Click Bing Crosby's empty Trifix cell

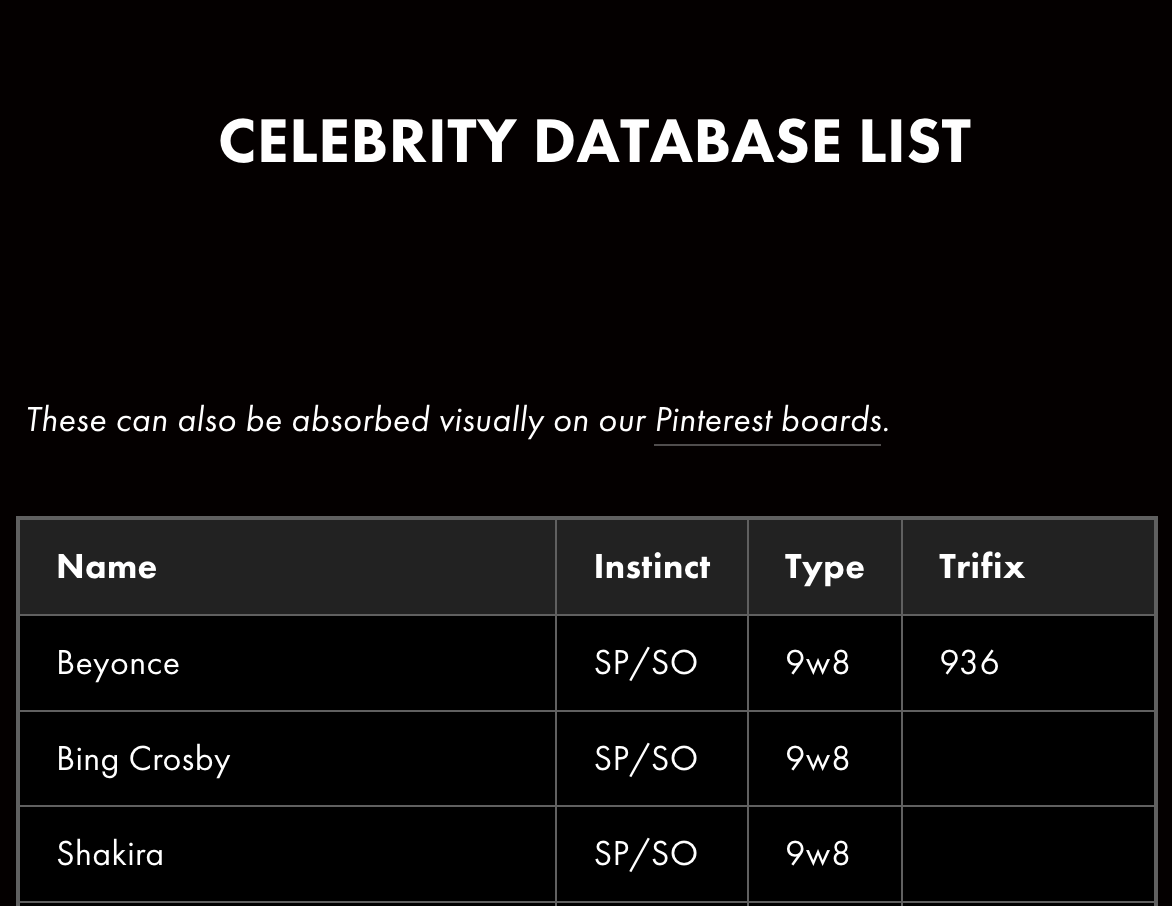pyautogui.click(x=1028, y=759)
